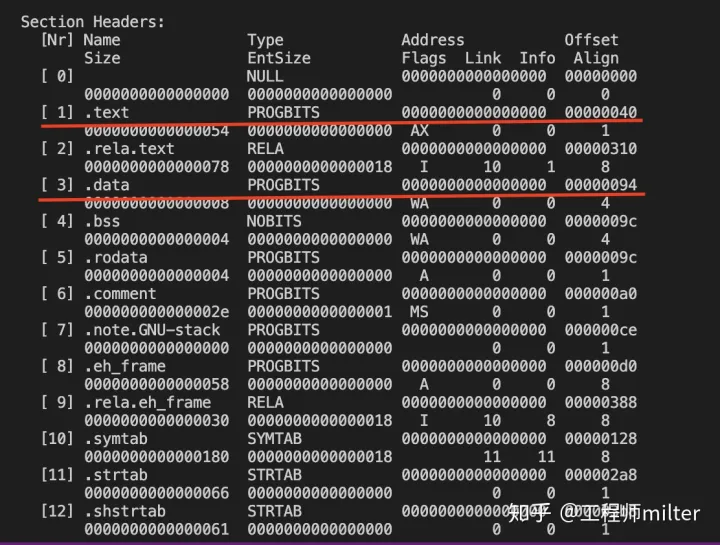Click the .symtab section name
The image size is (720, 545).
click(x=116, y=439)
